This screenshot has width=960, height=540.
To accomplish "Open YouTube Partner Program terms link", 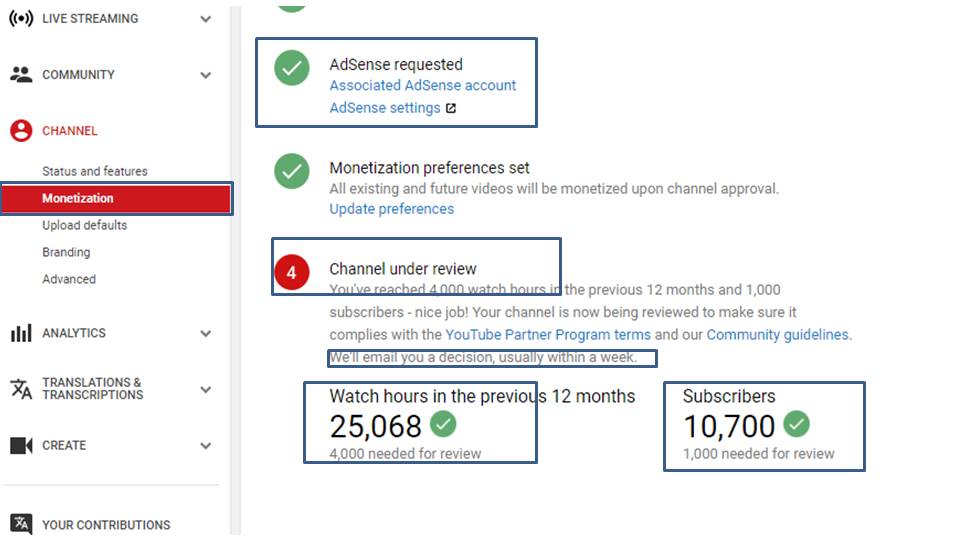I will click(548, 335).
